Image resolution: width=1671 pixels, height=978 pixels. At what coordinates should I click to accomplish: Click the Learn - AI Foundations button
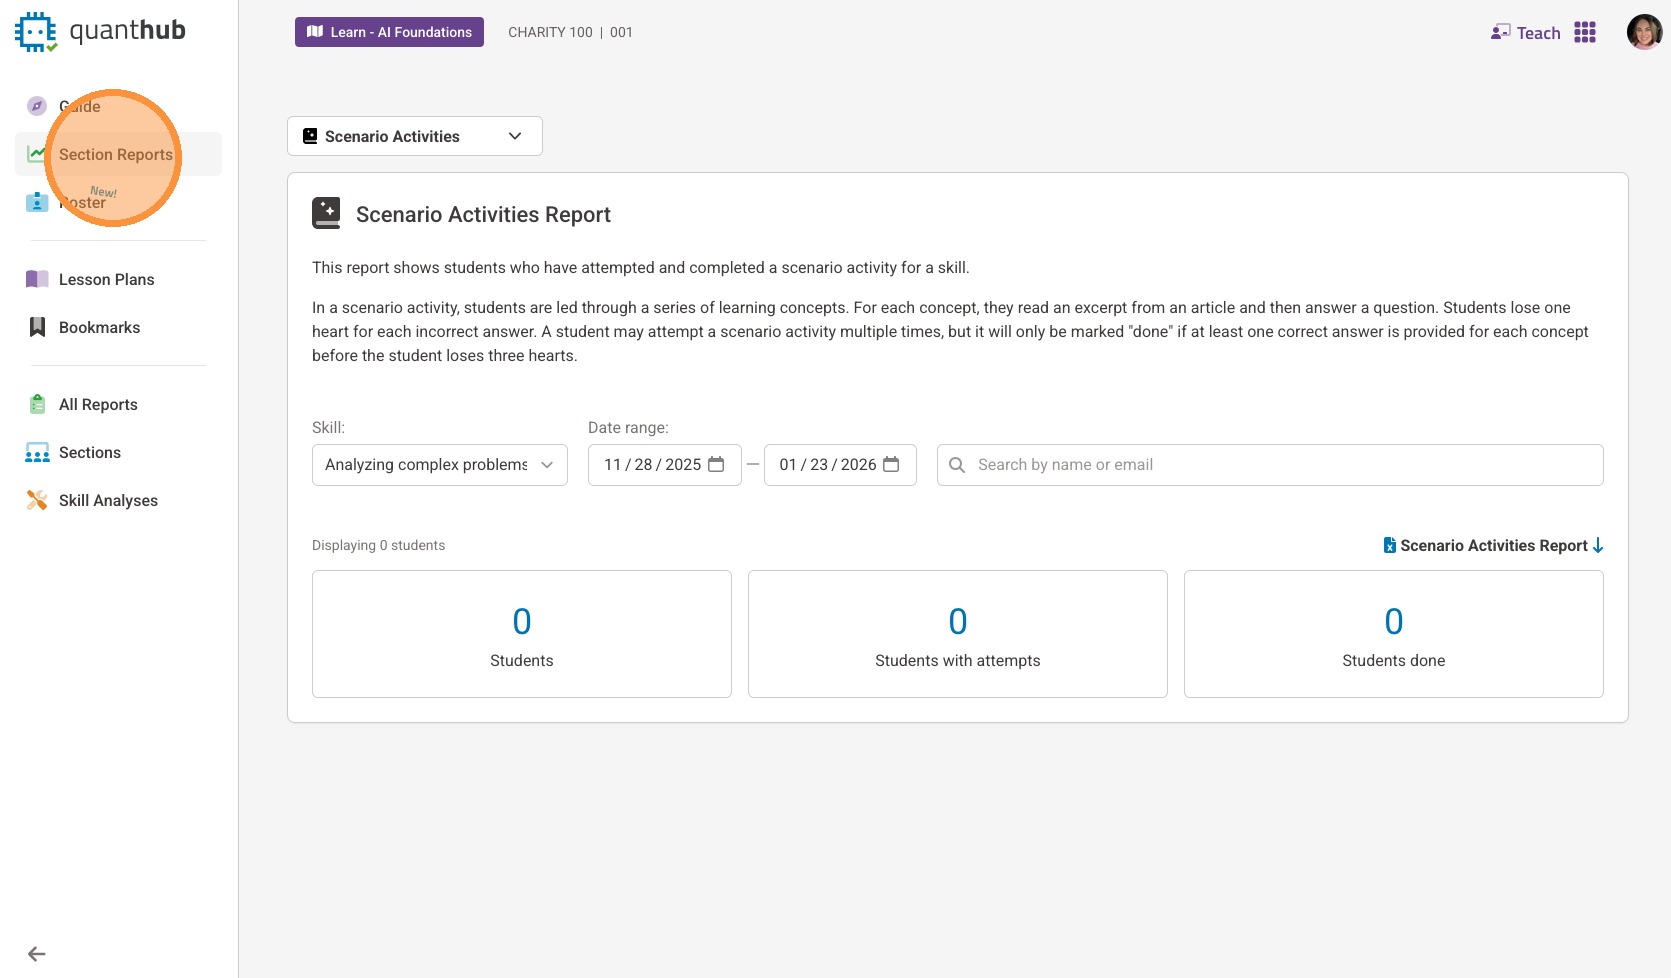point(389,32)
